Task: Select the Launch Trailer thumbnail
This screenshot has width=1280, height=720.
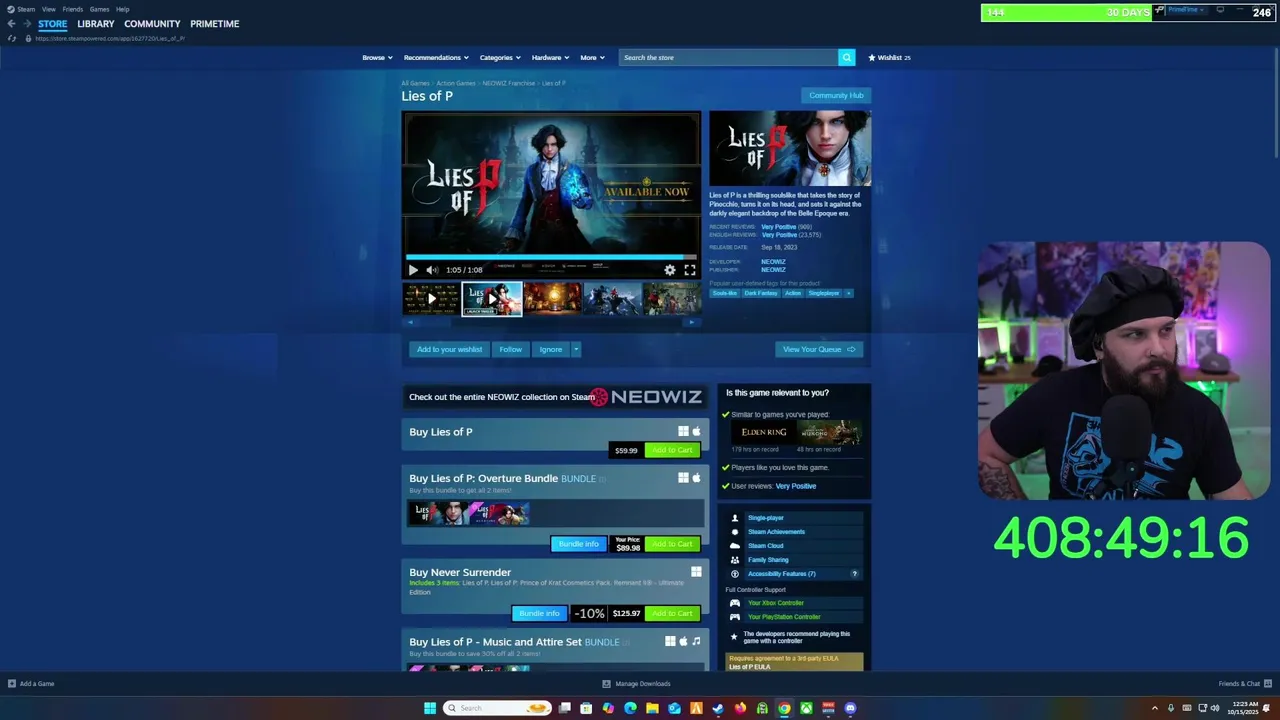Action: [x=491, y=298]
